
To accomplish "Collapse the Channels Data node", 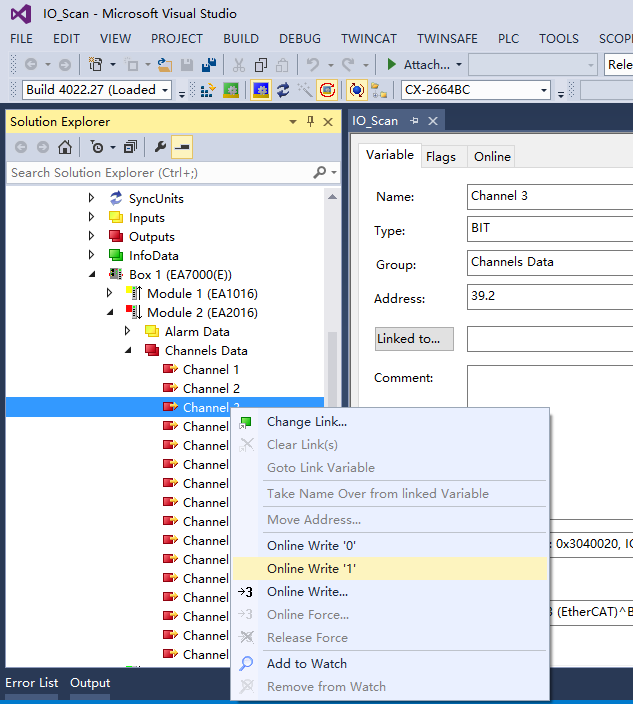I will (128, 350).
